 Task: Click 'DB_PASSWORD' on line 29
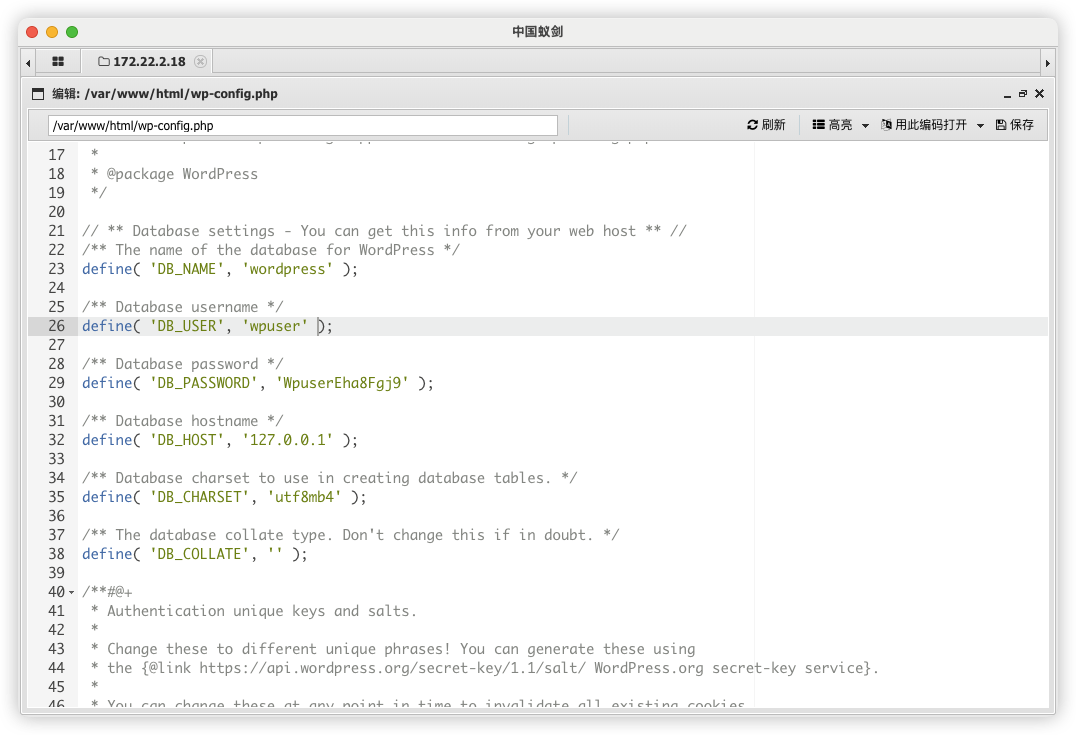pos(204,383)
